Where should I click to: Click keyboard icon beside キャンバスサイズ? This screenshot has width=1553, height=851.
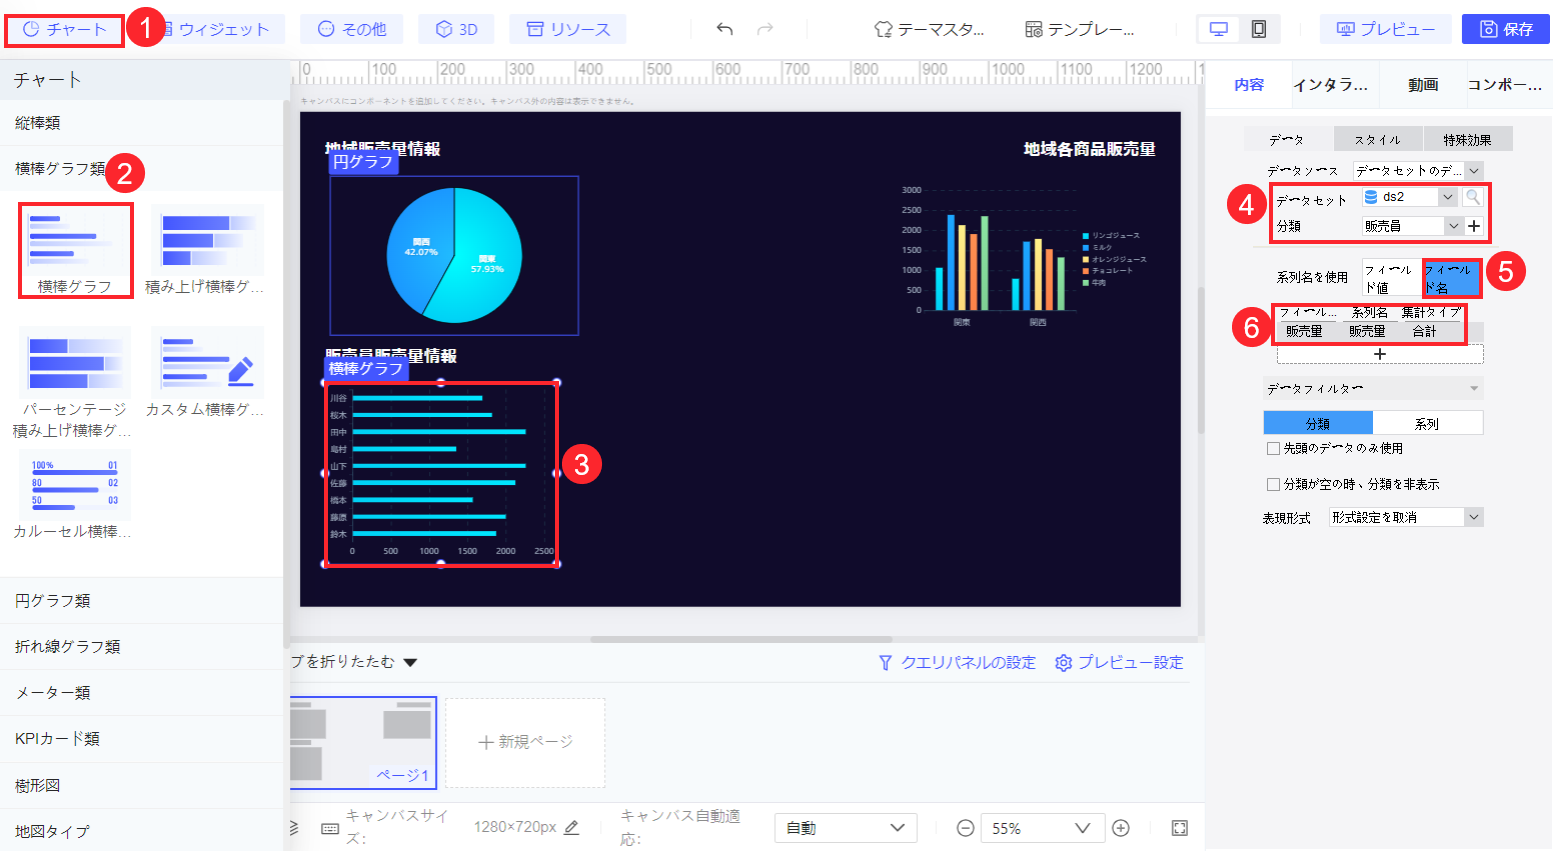(330, 829)
